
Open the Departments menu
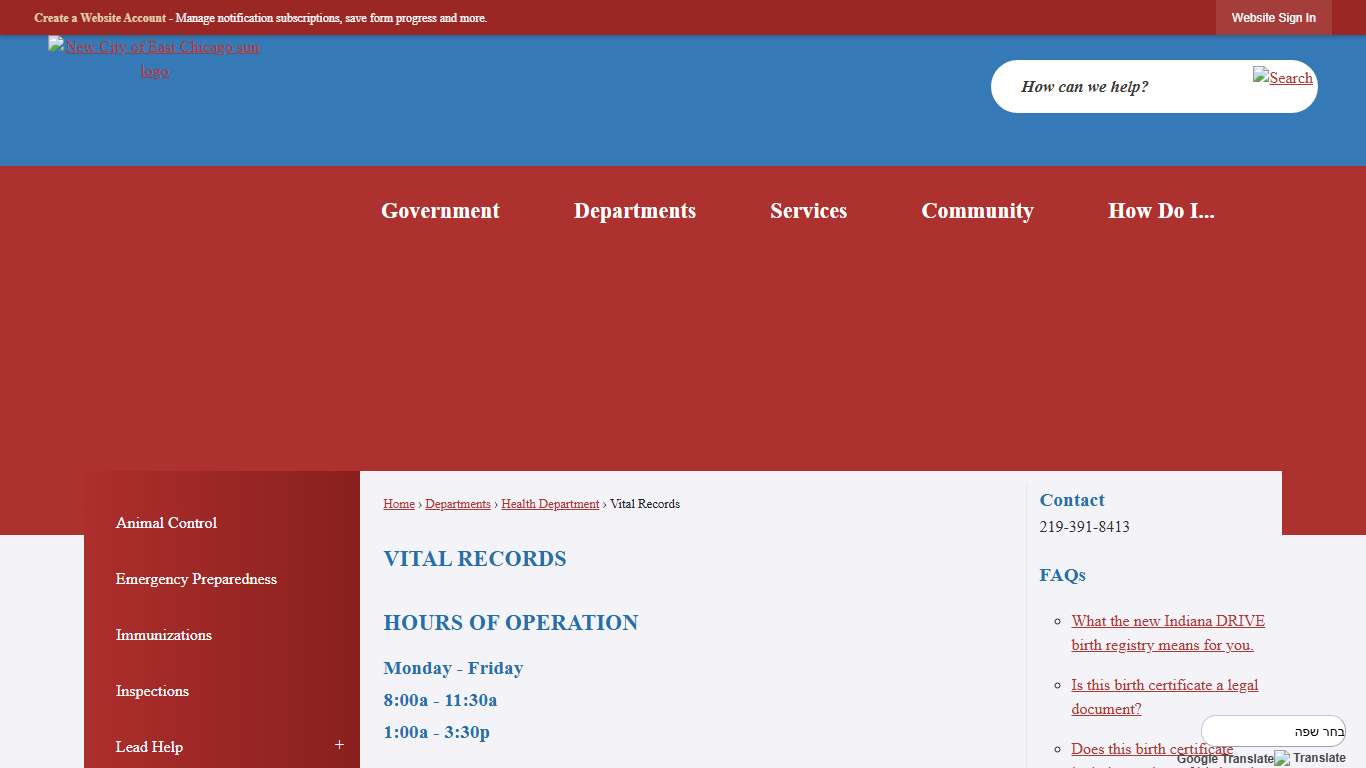pos(634,211)
